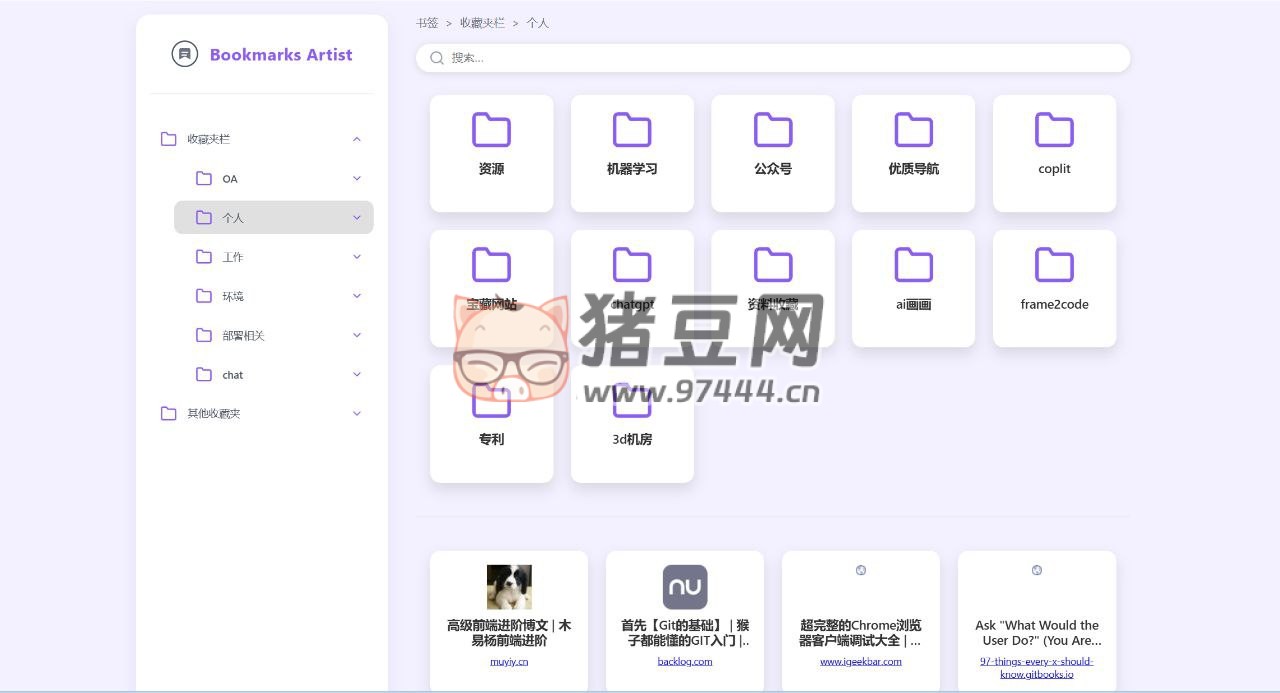
Task: Collapse the 收藏夹栏 tree chevron
Action: (357, 139)
